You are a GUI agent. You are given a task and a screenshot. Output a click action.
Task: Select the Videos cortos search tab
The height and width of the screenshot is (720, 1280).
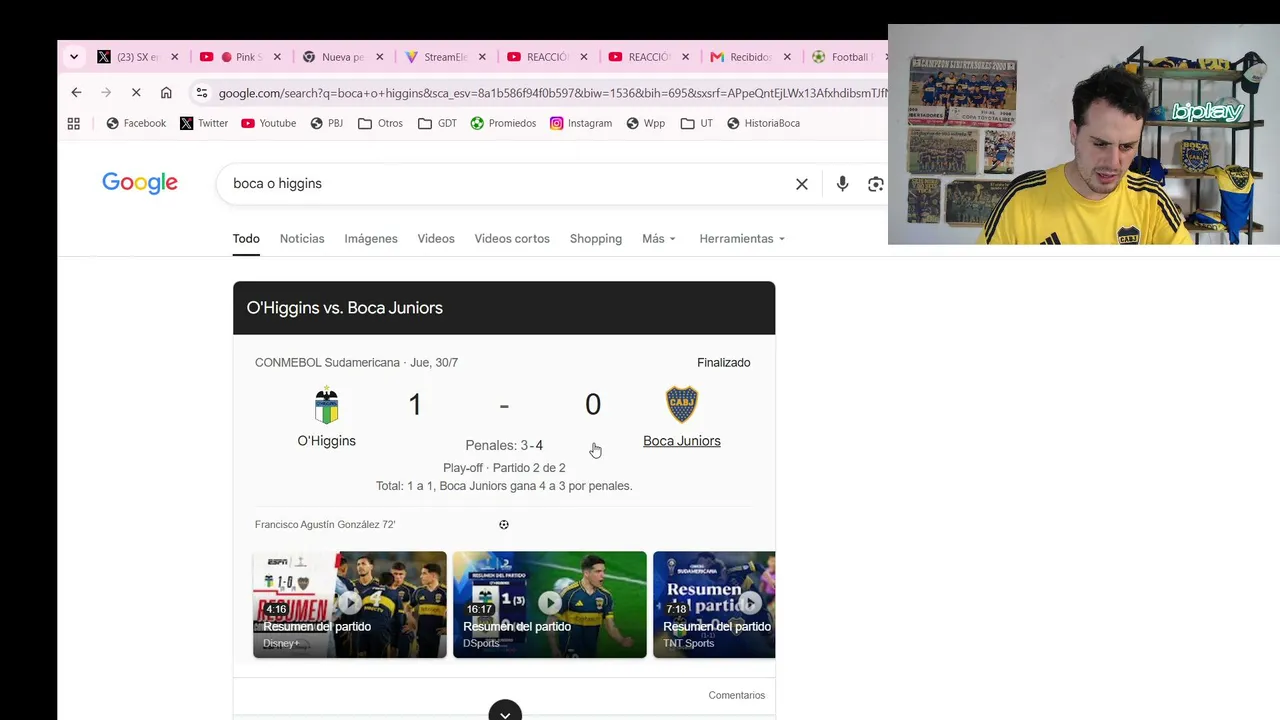(512, 239)
